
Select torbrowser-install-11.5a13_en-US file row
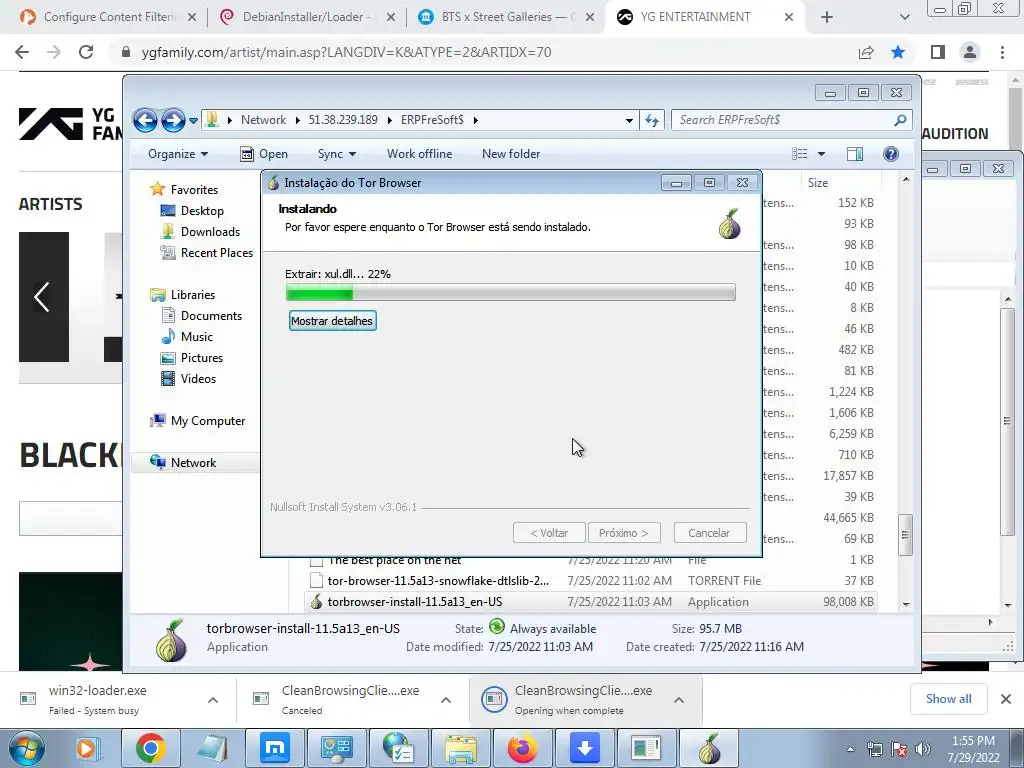(591, 602)
